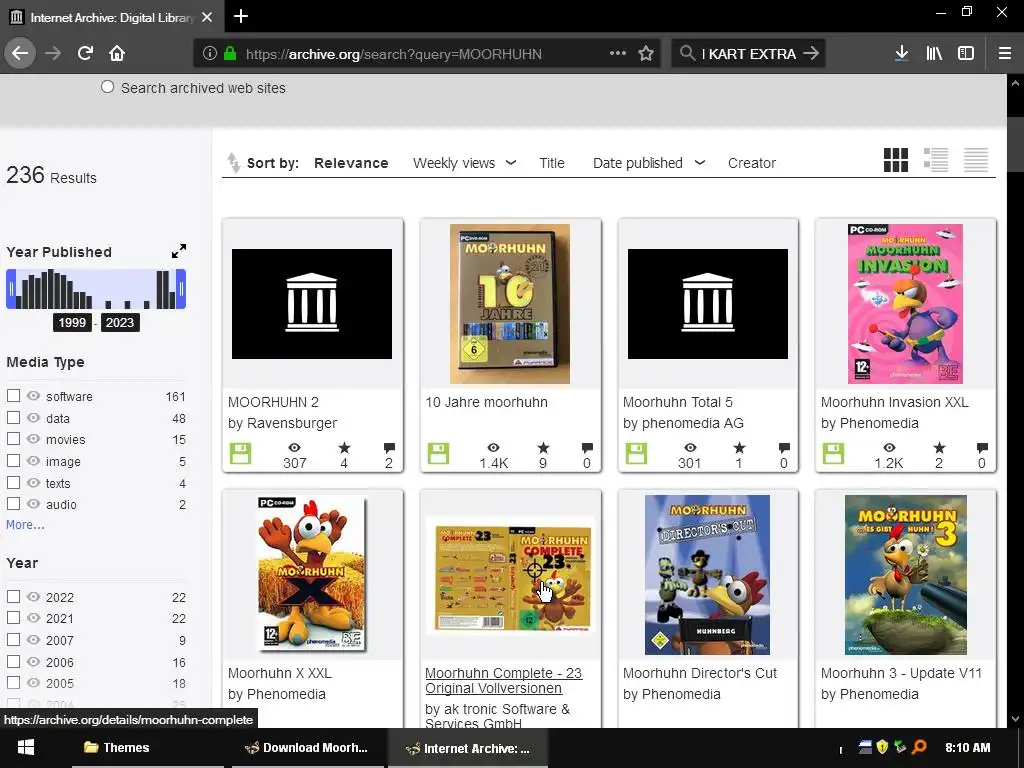Reload the page with the refresh icon
1024x768 pixels.
[86, 54]
